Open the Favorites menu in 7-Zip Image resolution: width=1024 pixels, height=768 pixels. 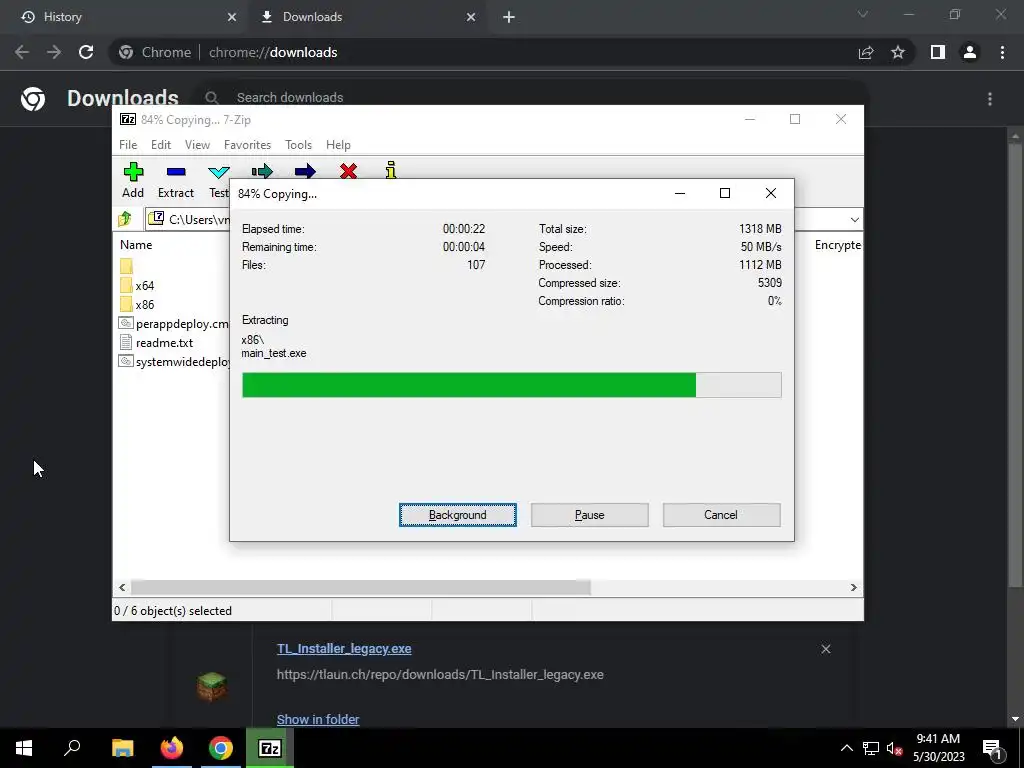248,145
